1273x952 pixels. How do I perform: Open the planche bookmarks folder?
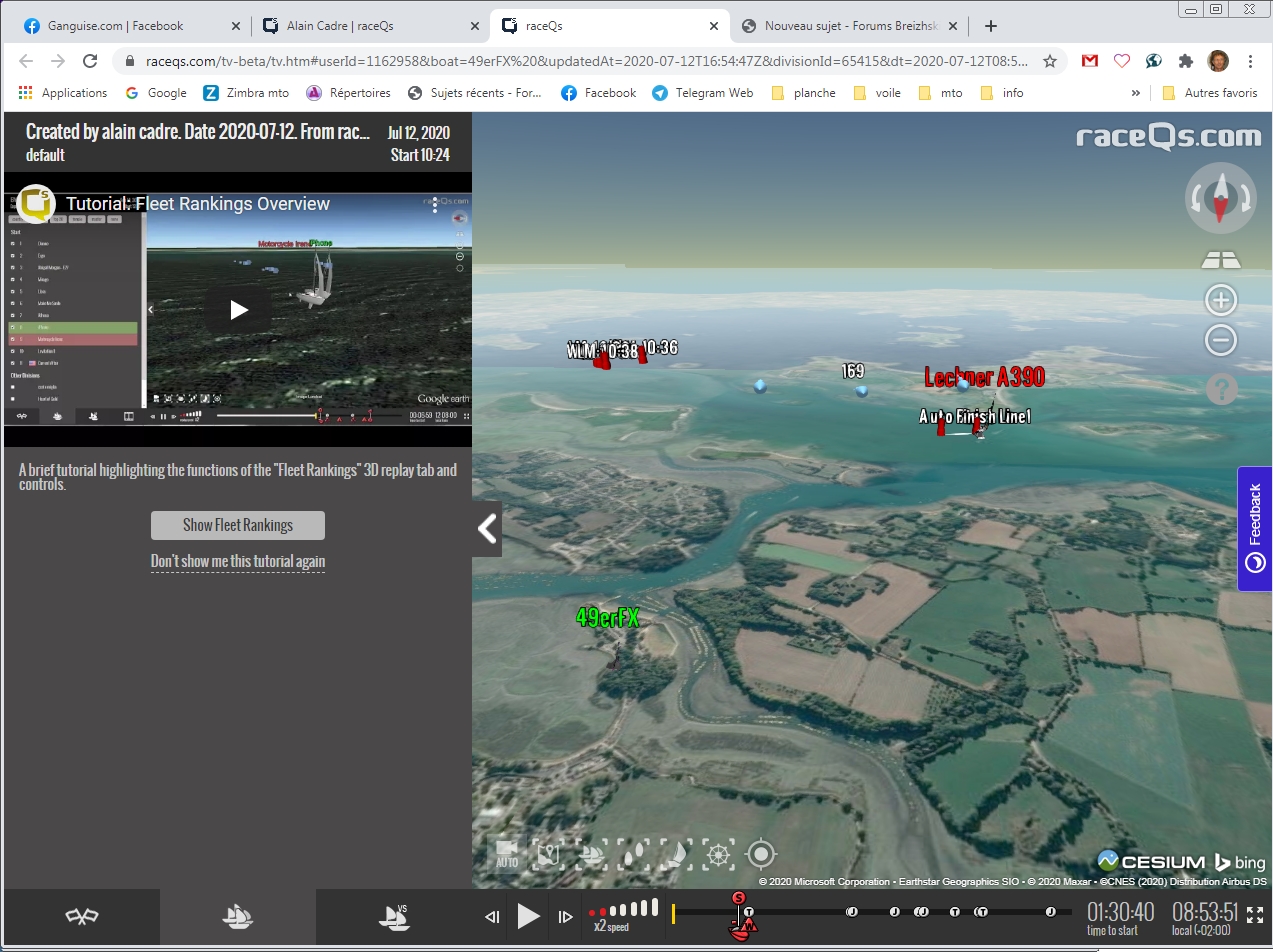(x=804, y=93)
